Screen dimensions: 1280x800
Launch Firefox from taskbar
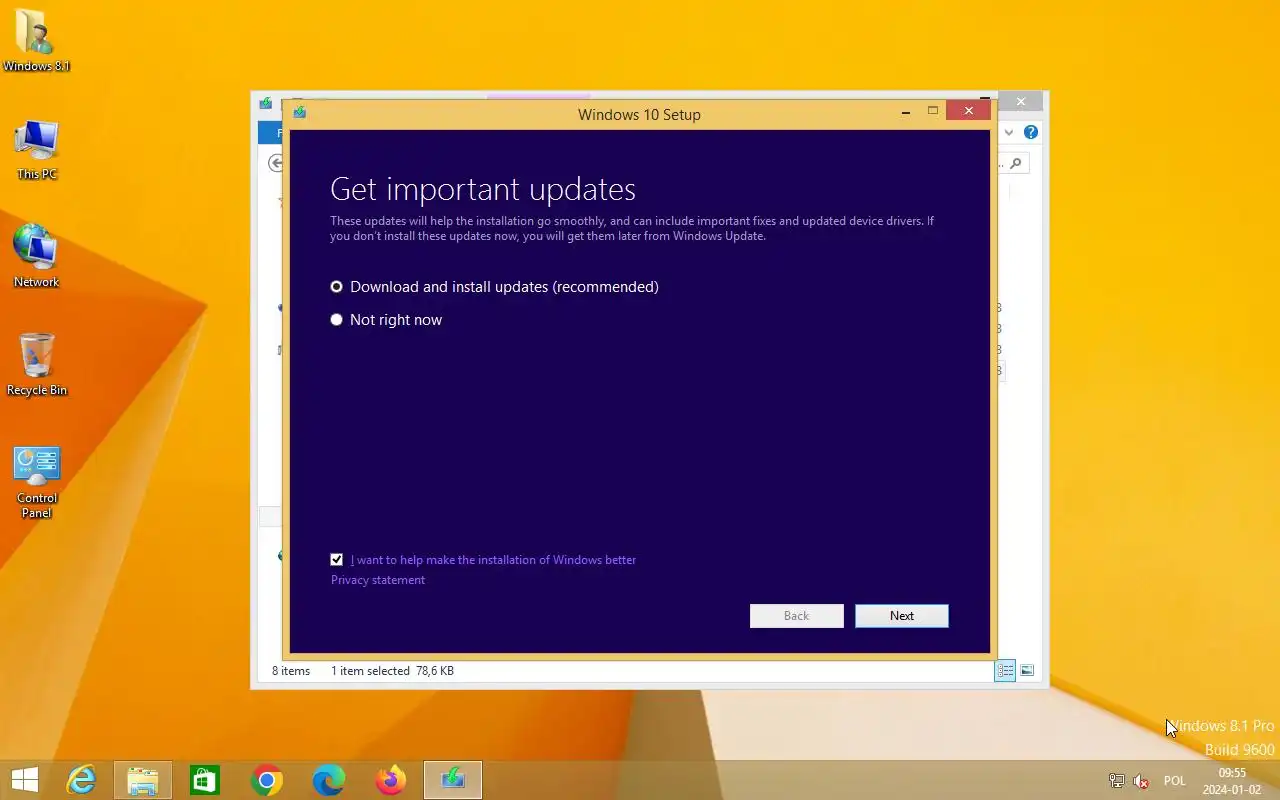[x=391, y=780]
